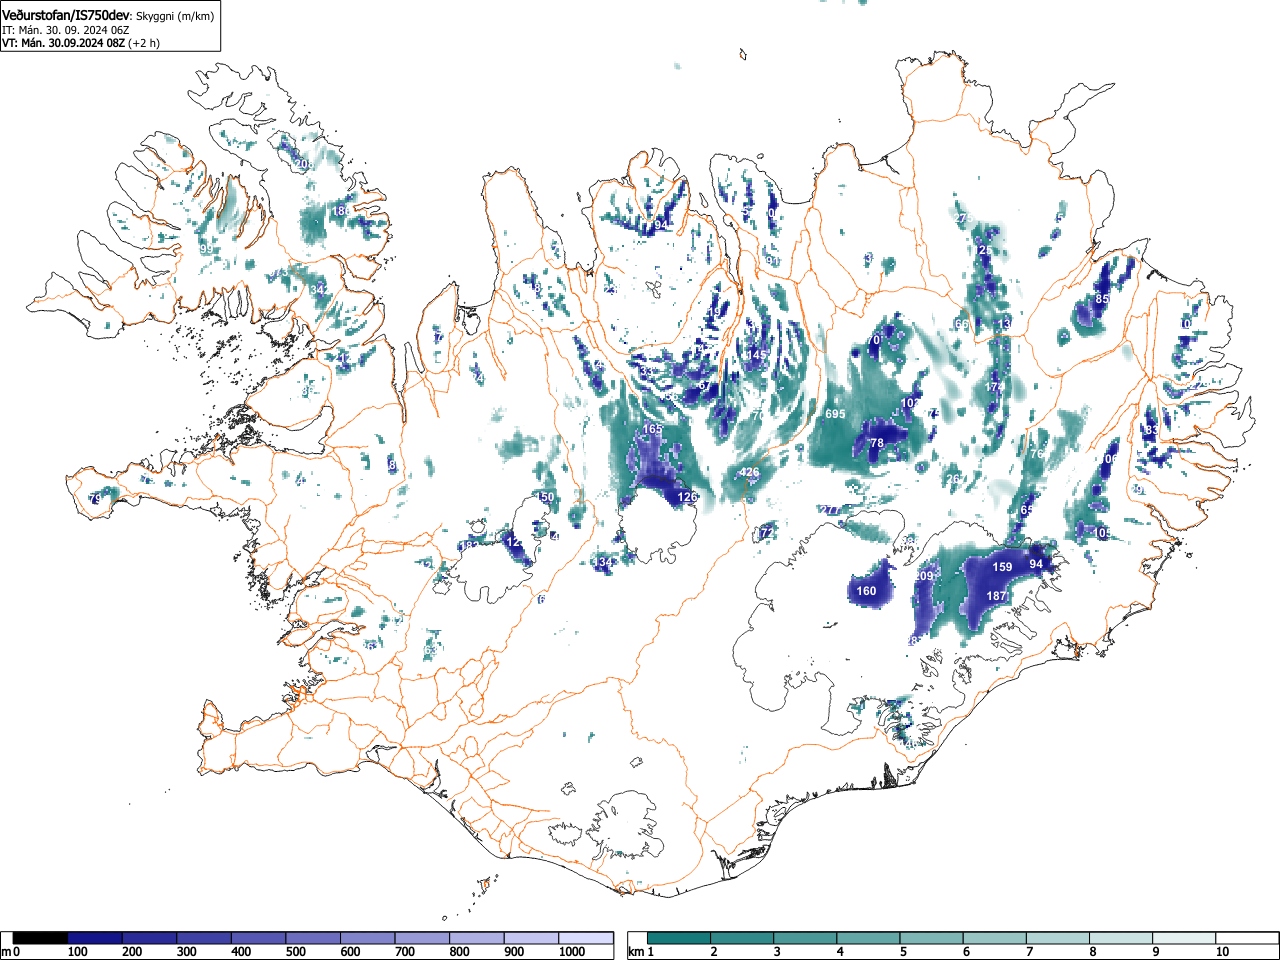Pick the 5–6 km legend swatch
Viewport: 1280px width, 960px height.
(x=932, y=938)
